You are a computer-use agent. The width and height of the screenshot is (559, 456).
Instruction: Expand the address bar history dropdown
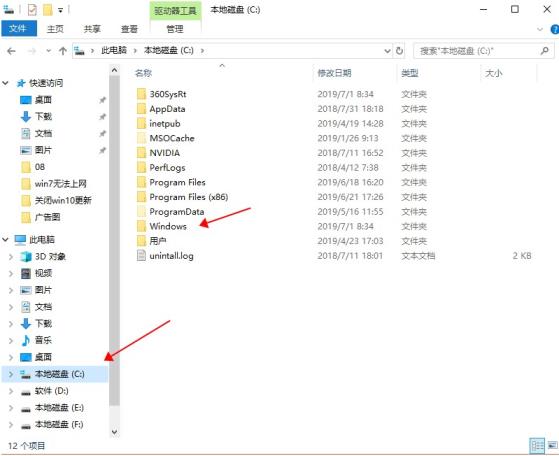coord(388,51)
